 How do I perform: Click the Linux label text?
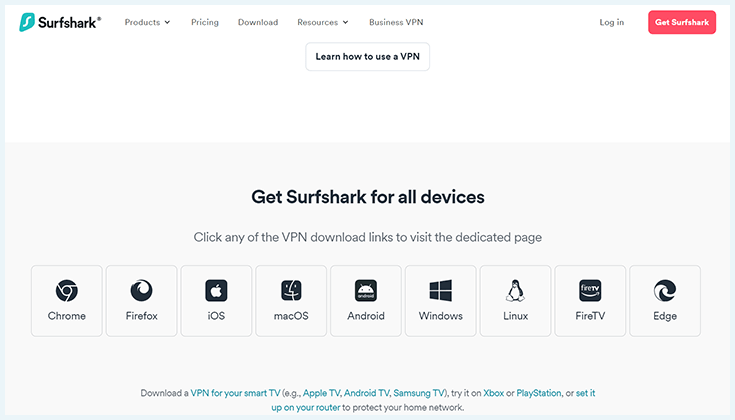pos(515,316)
